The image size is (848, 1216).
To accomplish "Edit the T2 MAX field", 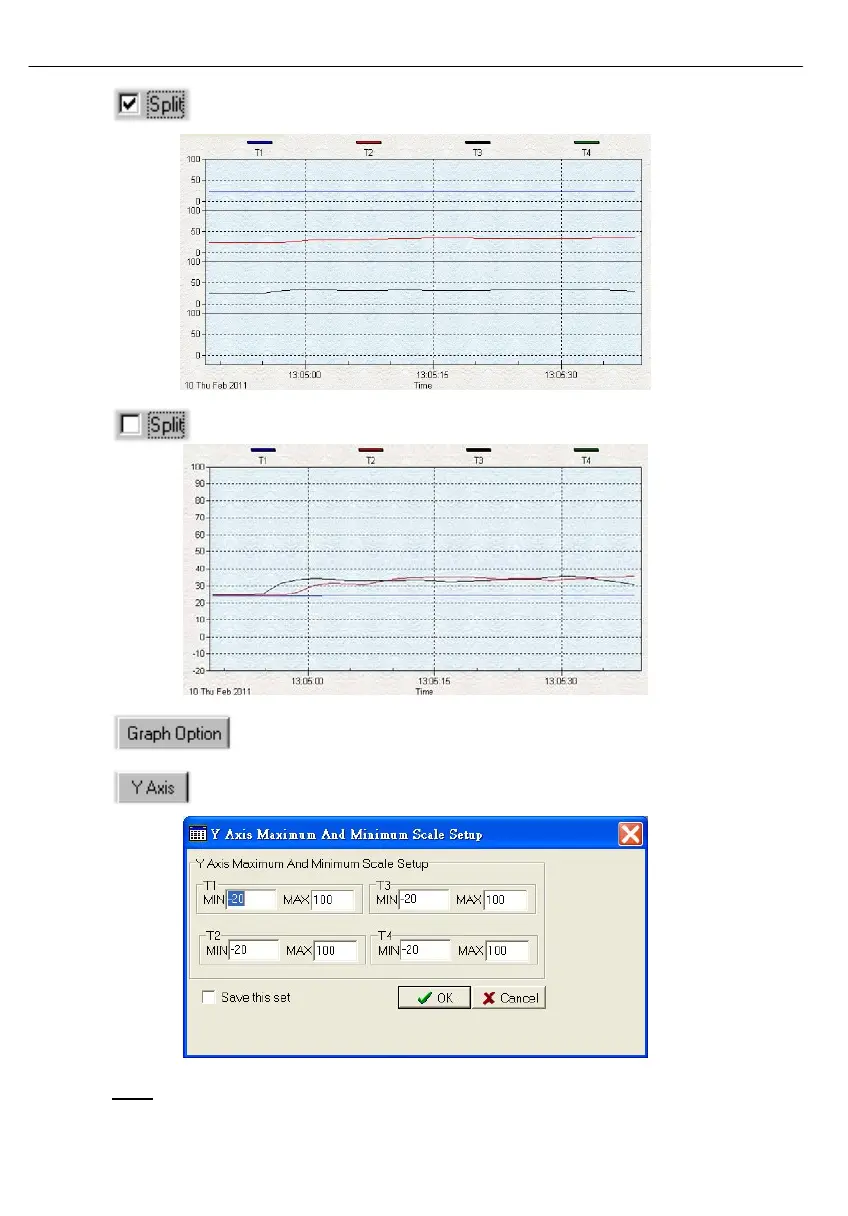I will click(x=336, y=951).
